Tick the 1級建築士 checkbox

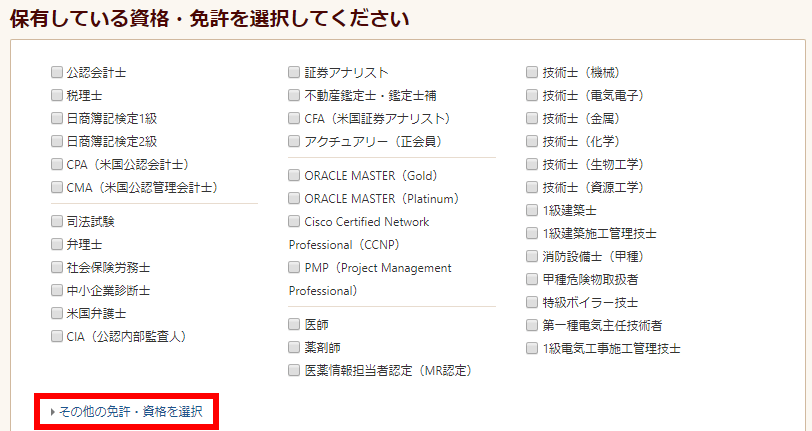pyautogui.click(x=532, y=210)
